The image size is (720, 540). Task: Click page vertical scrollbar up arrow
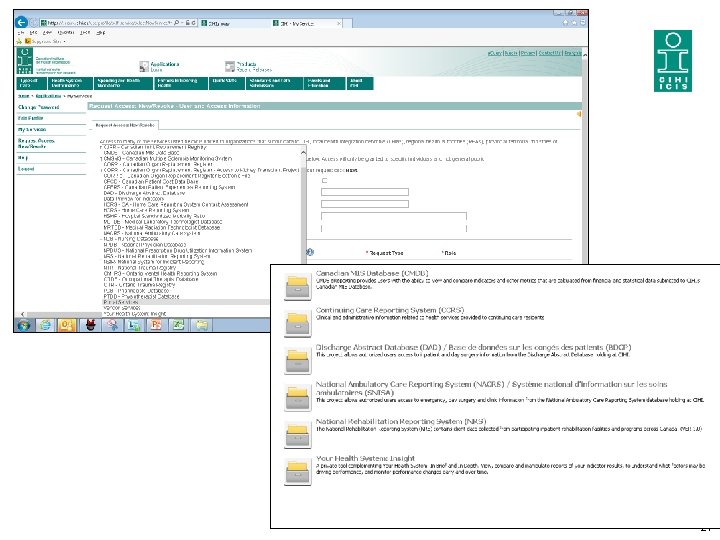pos(585,54)
